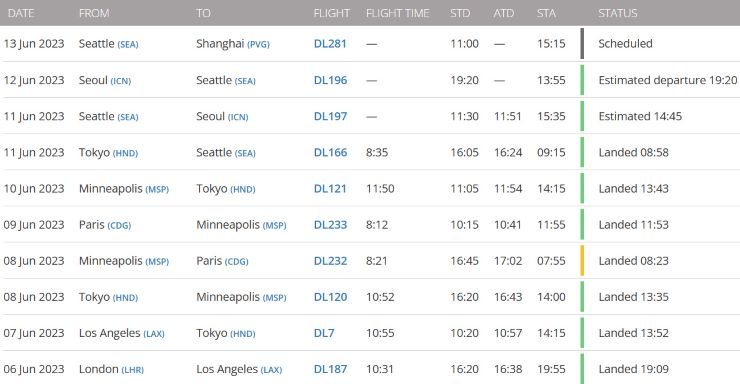Click the DATE column header

21,13
